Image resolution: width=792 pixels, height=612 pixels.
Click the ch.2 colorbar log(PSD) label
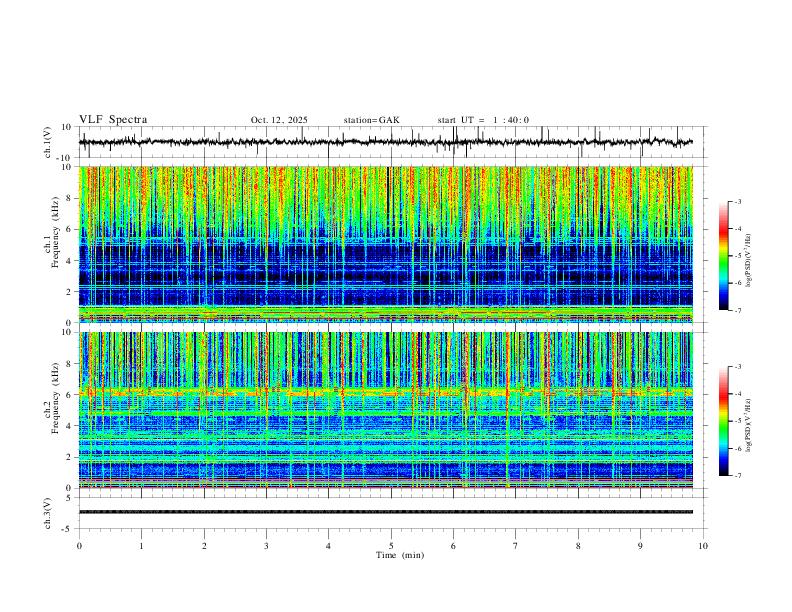pos(749,426)
